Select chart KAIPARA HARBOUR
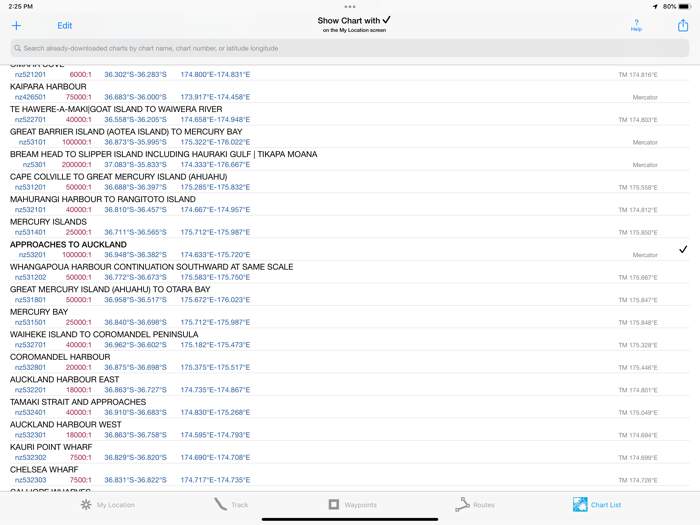This screenshot has height=525, width=700. point(350,92)
